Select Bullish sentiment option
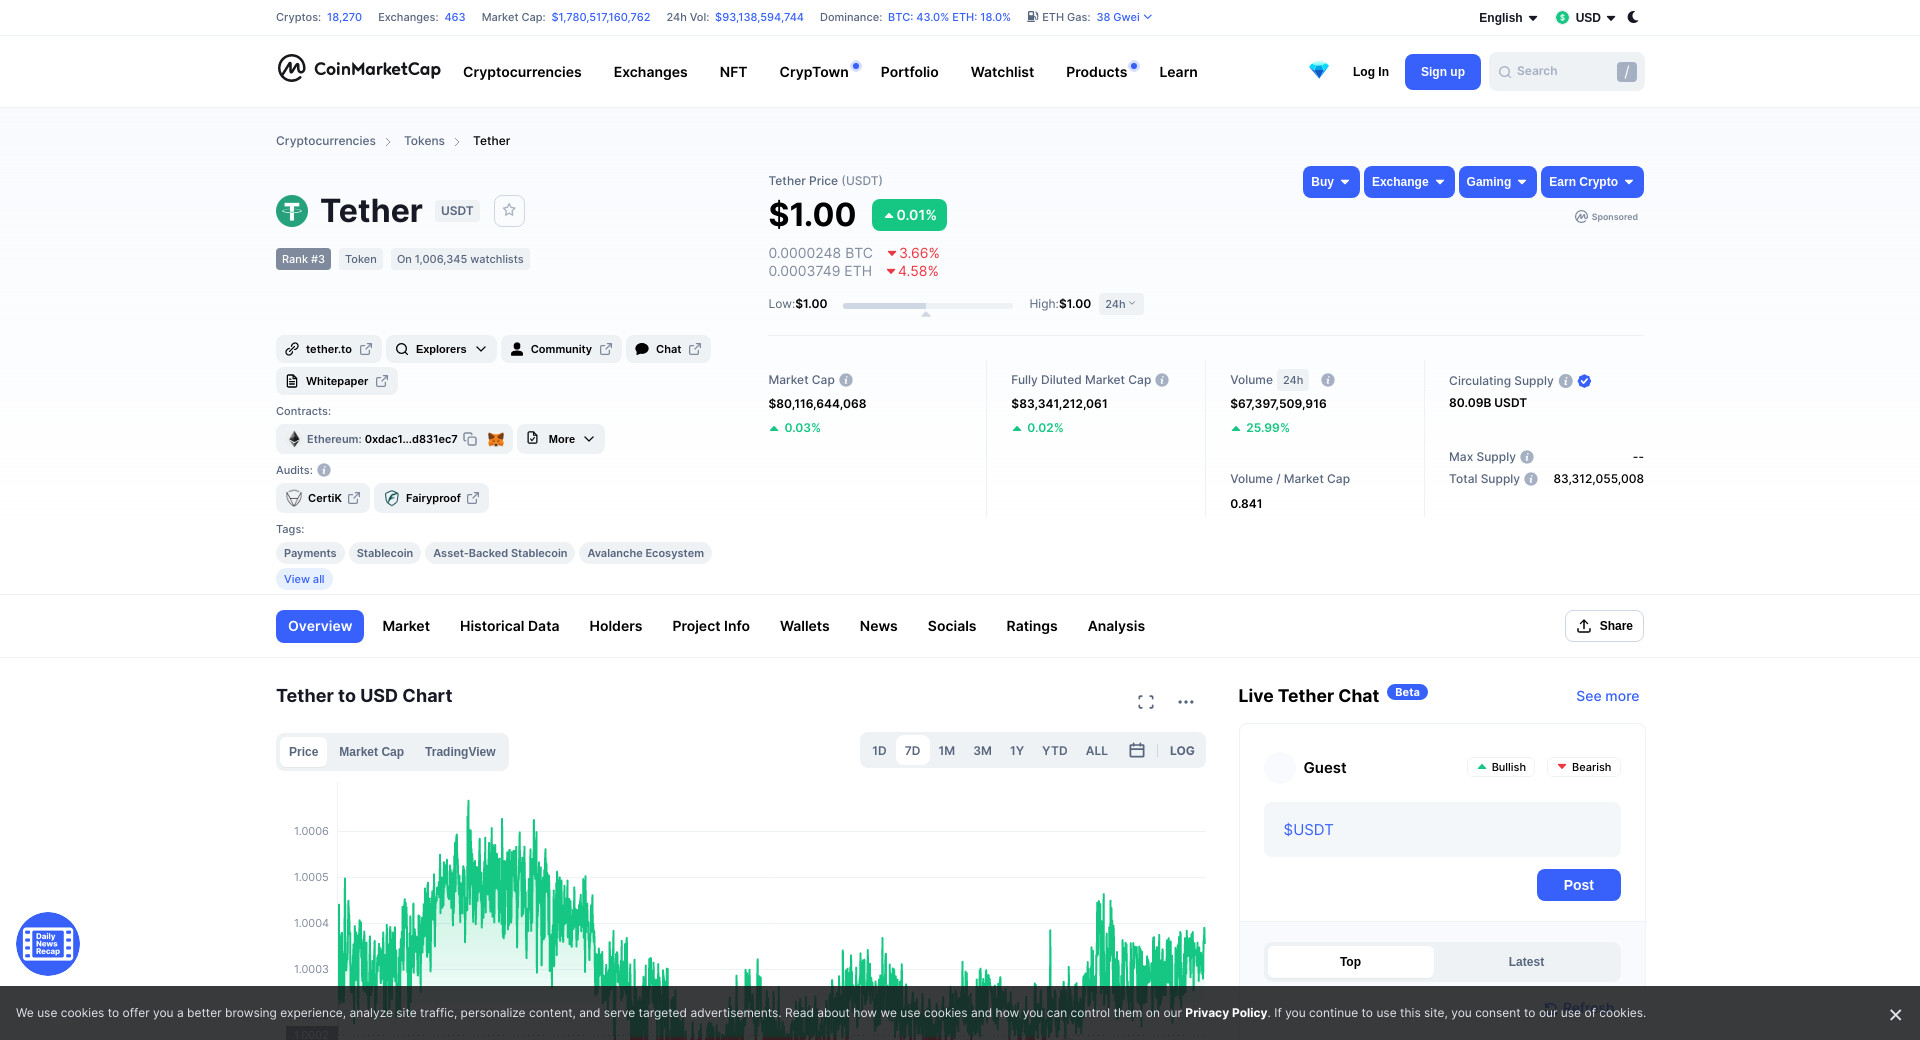 click(1501, 767)
